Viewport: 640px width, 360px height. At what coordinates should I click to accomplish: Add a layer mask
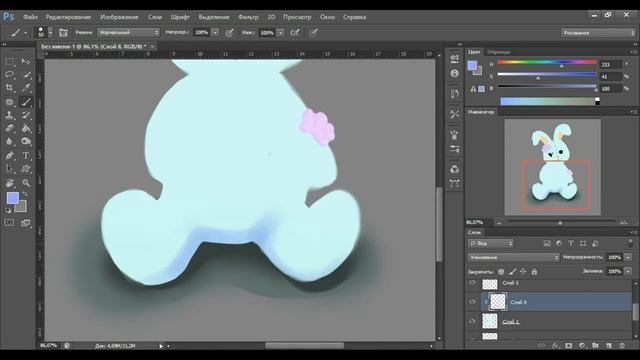tap(569, 345)
